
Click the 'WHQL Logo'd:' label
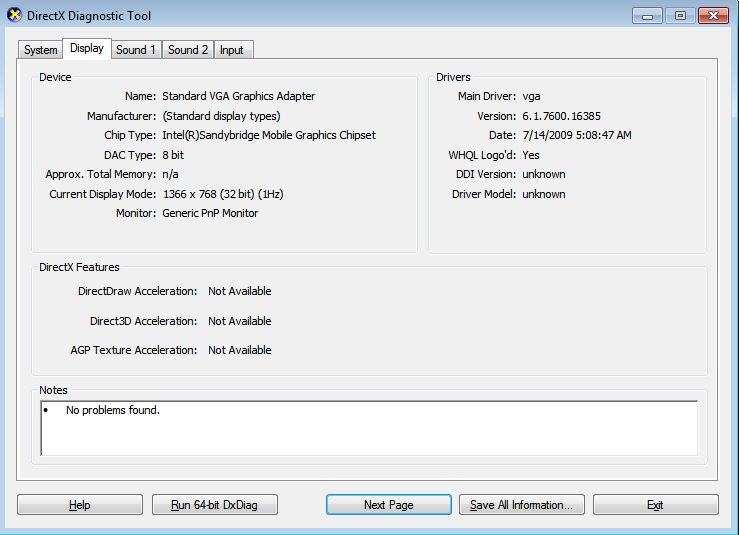(482, 155)
